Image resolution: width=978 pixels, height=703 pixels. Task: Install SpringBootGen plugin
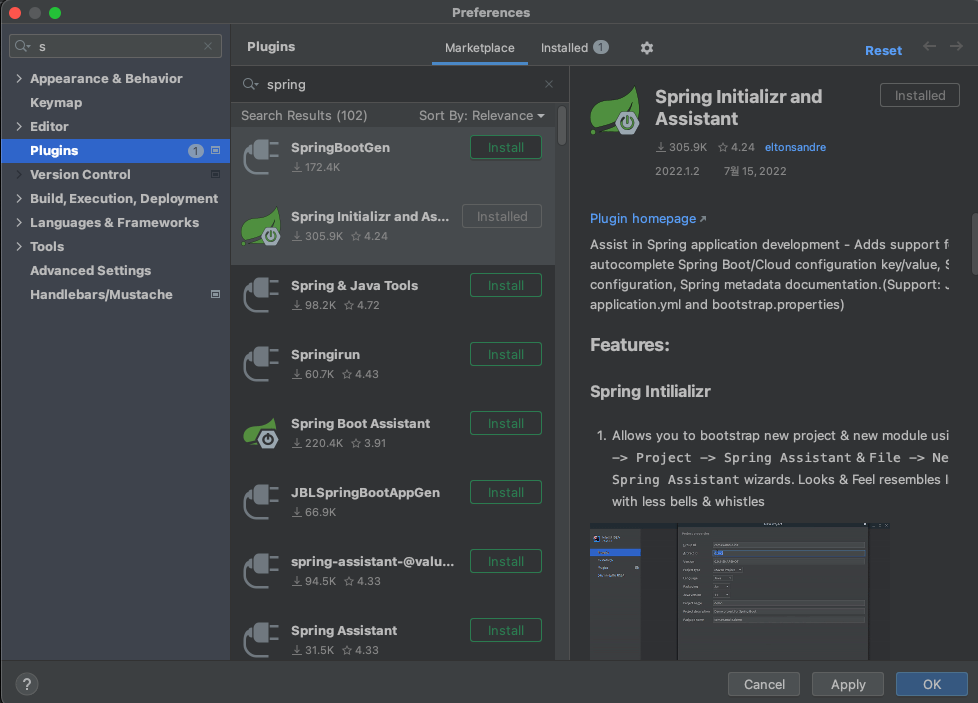(506, 148)
